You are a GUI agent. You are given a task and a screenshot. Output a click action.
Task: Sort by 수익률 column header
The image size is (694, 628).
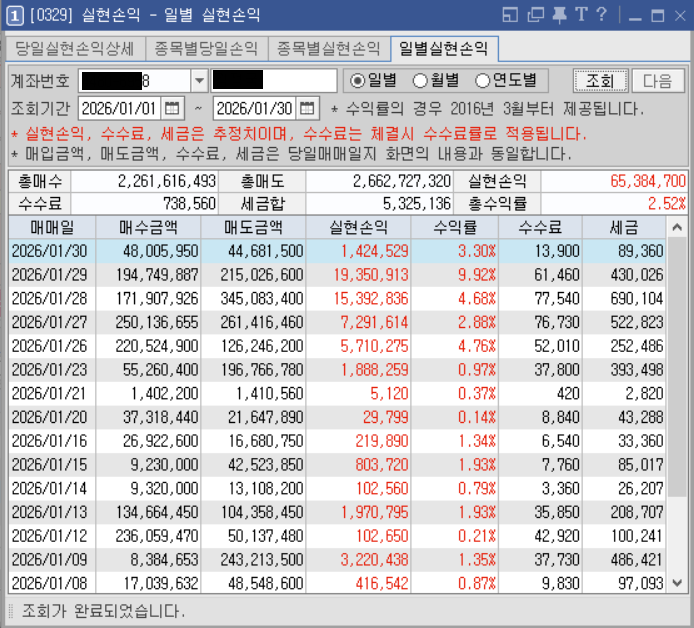[455, 227]
